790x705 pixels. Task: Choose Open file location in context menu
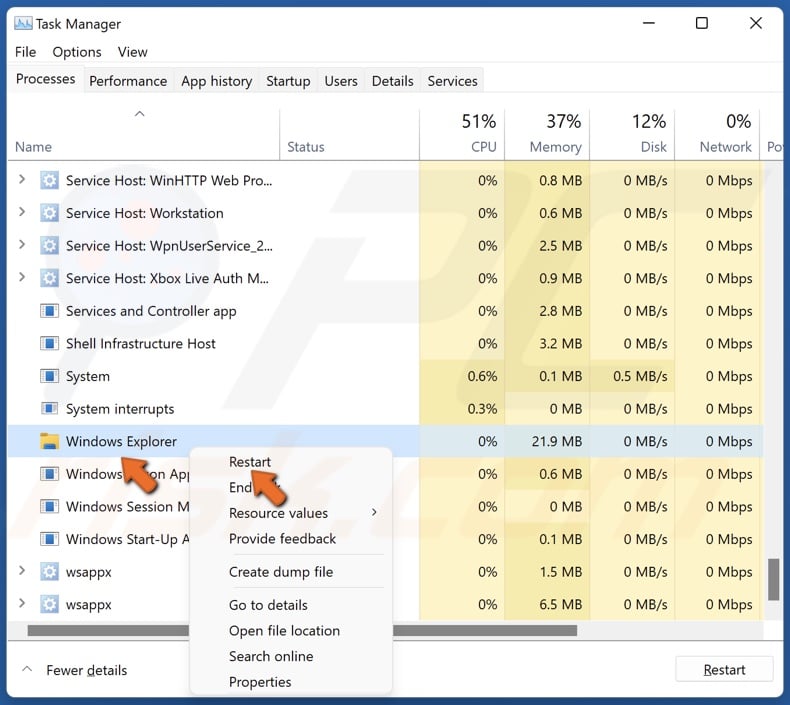[x=284, y=630]
